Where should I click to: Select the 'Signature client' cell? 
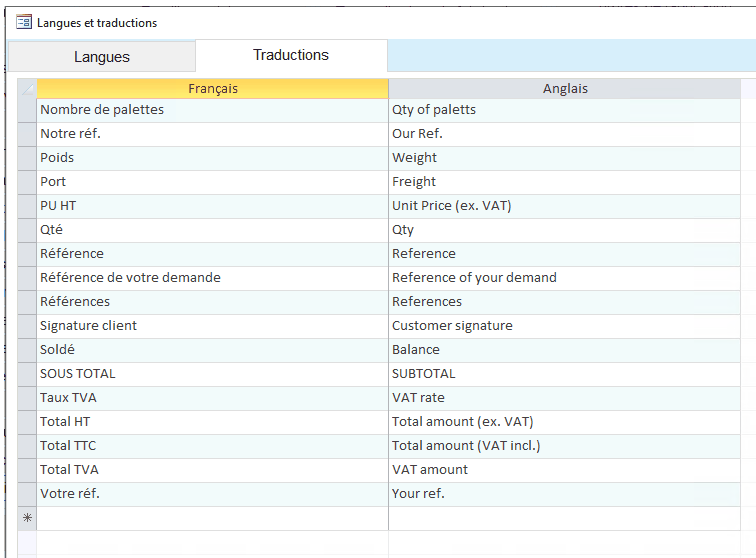212,326
